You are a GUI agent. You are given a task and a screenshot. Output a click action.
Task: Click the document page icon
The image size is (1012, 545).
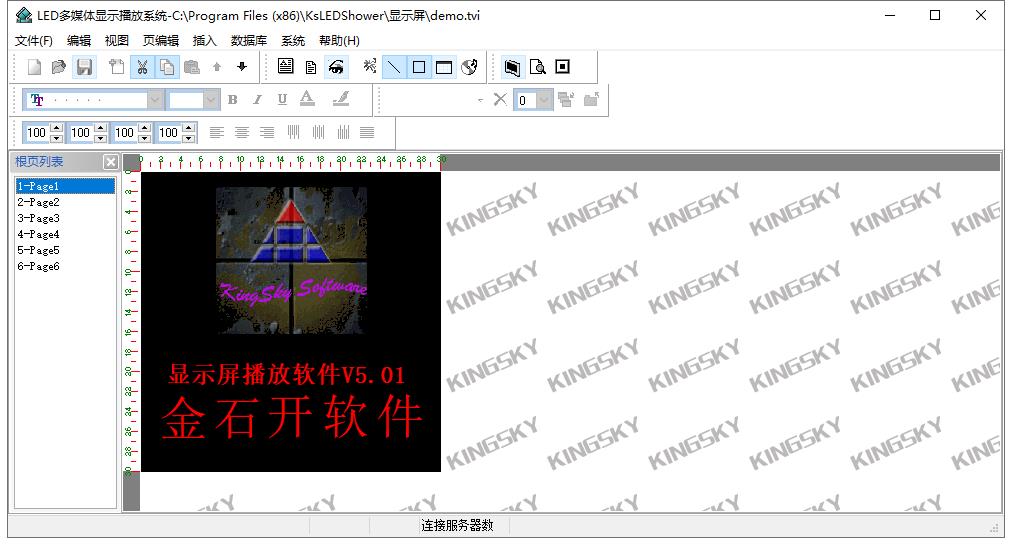pos(310,67)
